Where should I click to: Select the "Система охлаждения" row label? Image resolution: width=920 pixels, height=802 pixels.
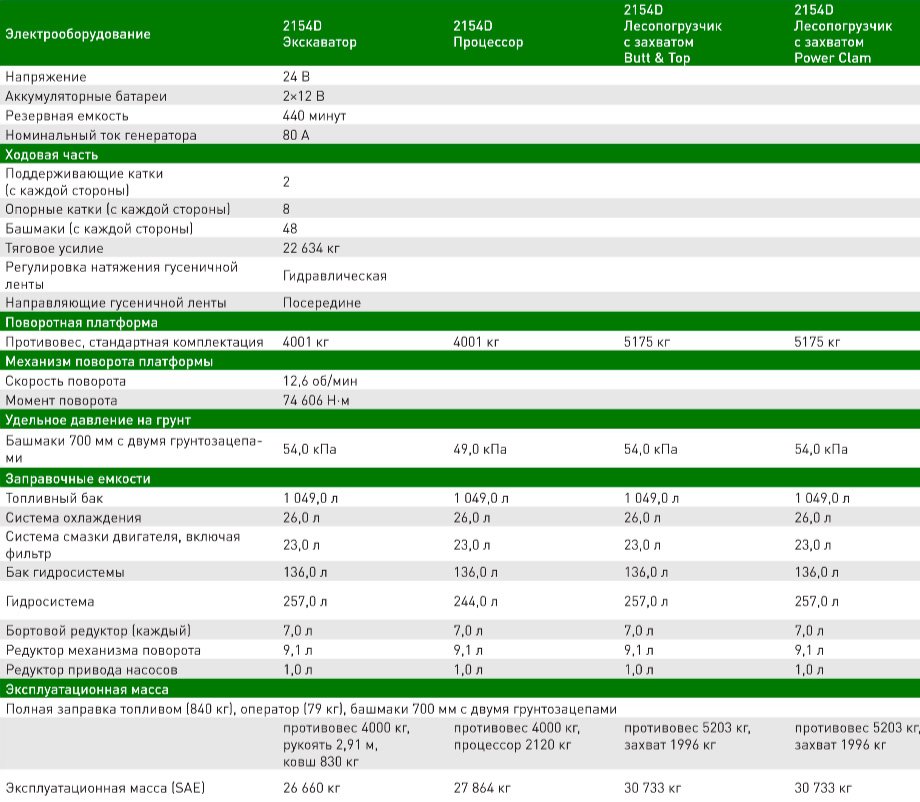[73, 518]
